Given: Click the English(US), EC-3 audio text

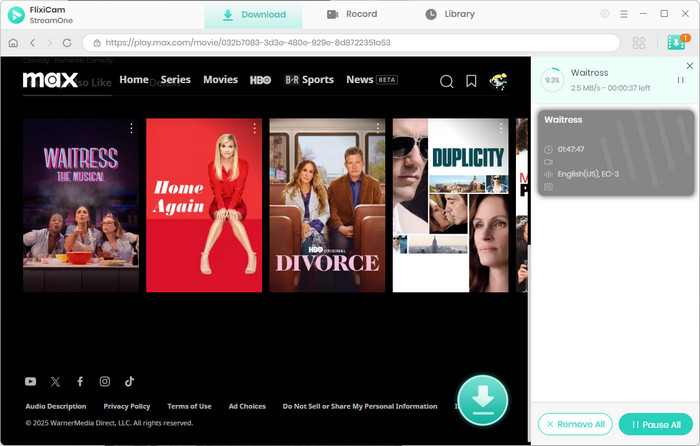Looking at the screenshot, I should [x=588, y=174].
